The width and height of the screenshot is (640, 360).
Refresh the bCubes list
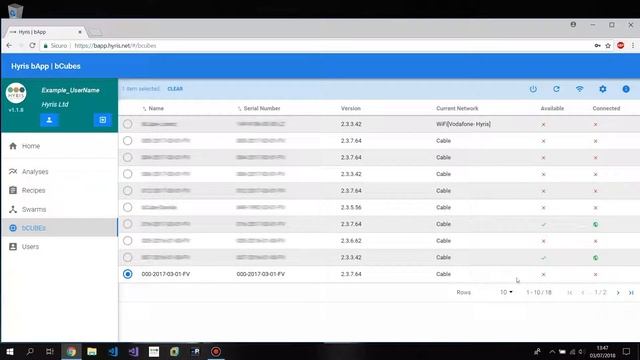tap(556, 89)
